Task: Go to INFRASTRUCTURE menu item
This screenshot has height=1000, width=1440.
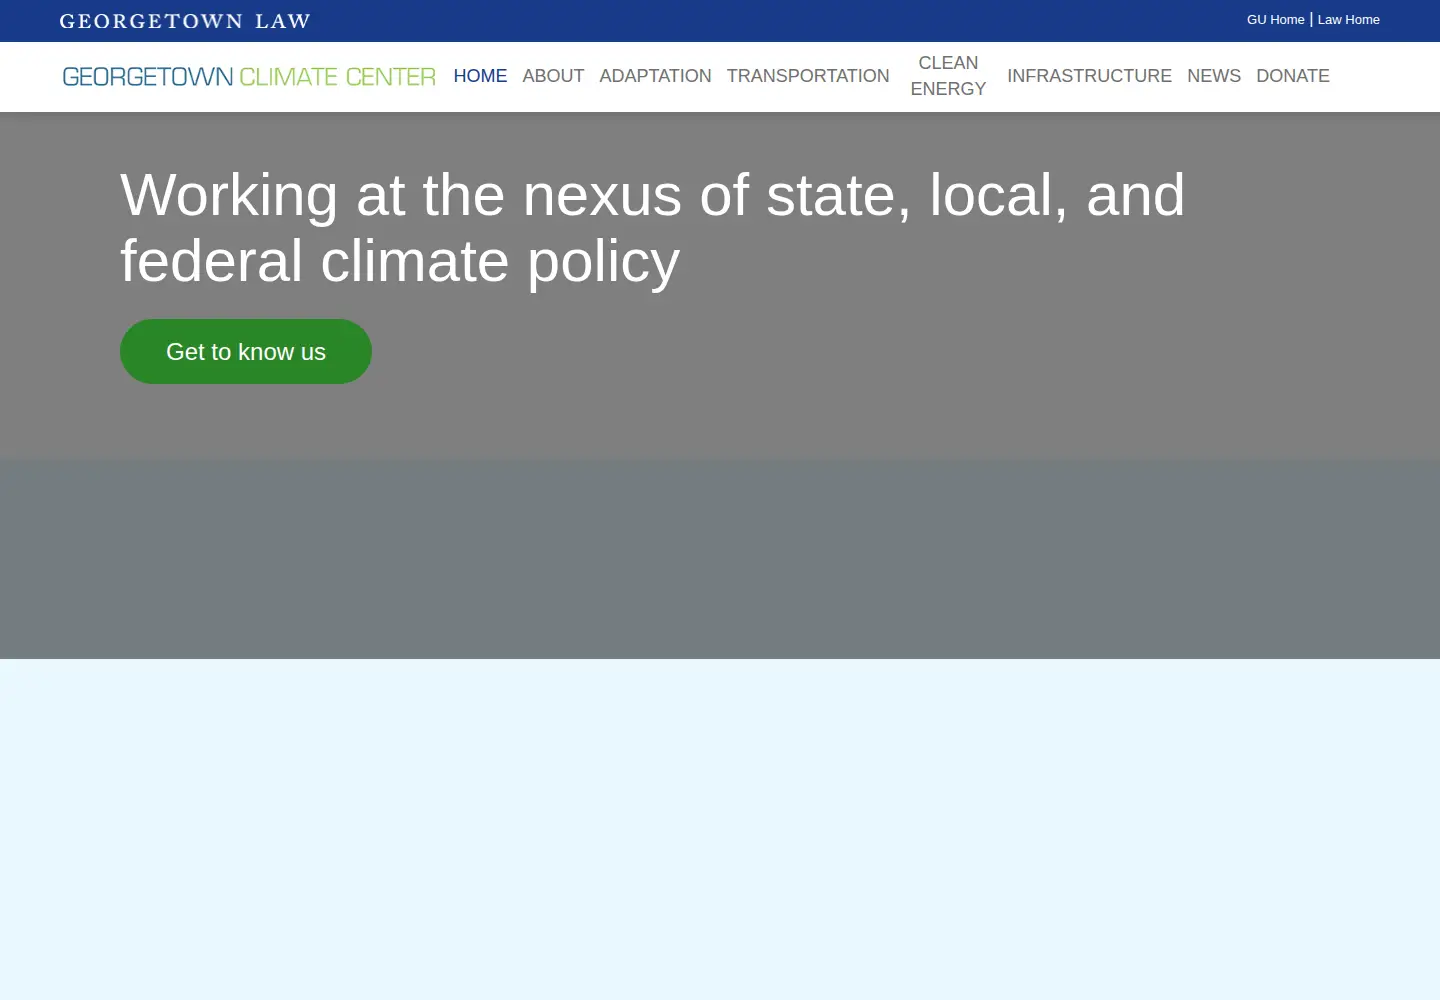Action: pos(1089,76)
